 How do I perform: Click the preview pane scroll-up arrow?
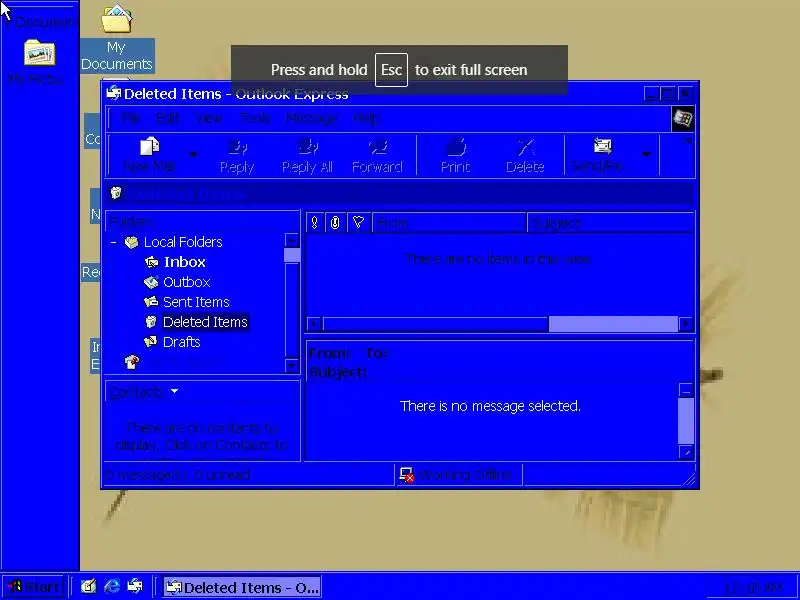click(686, 391)
